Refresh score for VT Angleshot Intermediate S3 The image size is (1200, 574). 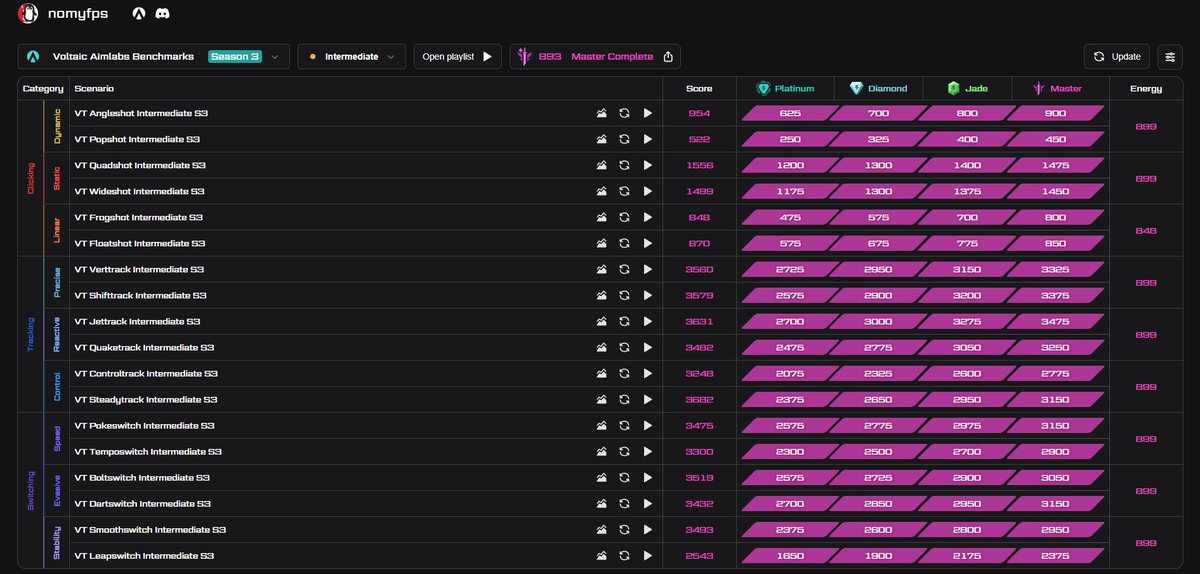pos(624,113)
